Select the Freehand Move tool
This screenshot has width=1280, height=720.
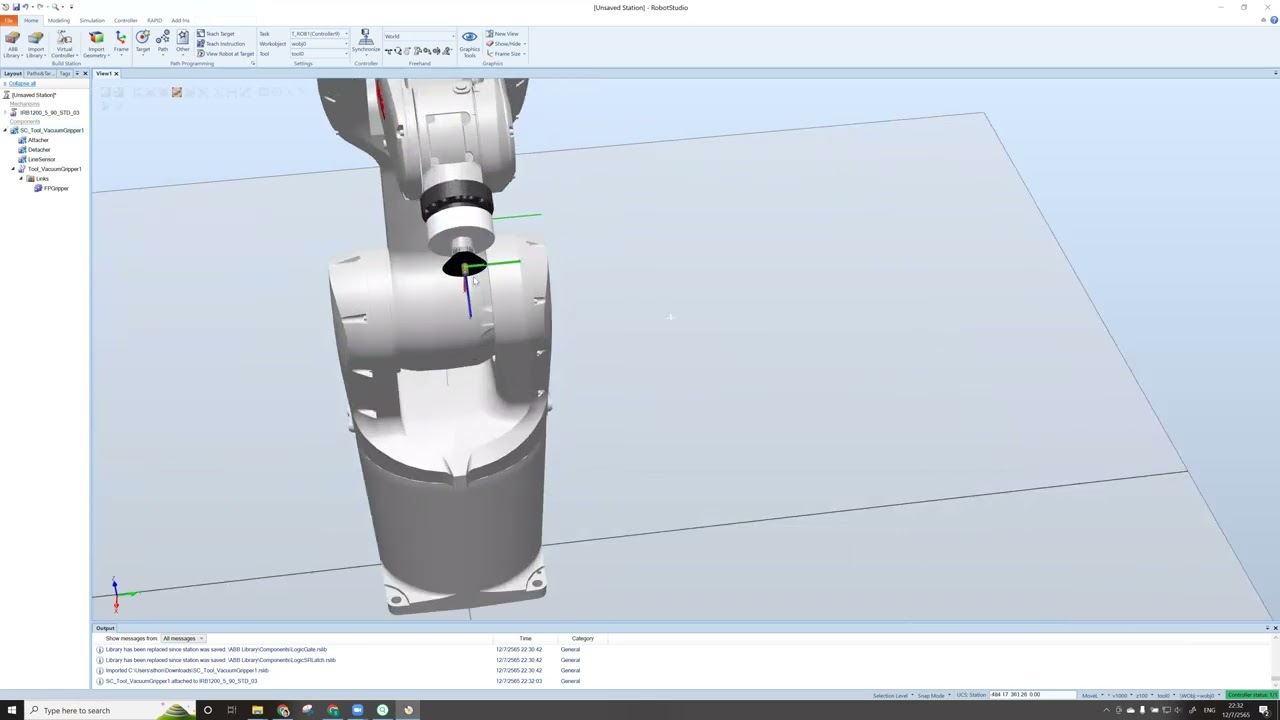389,51
